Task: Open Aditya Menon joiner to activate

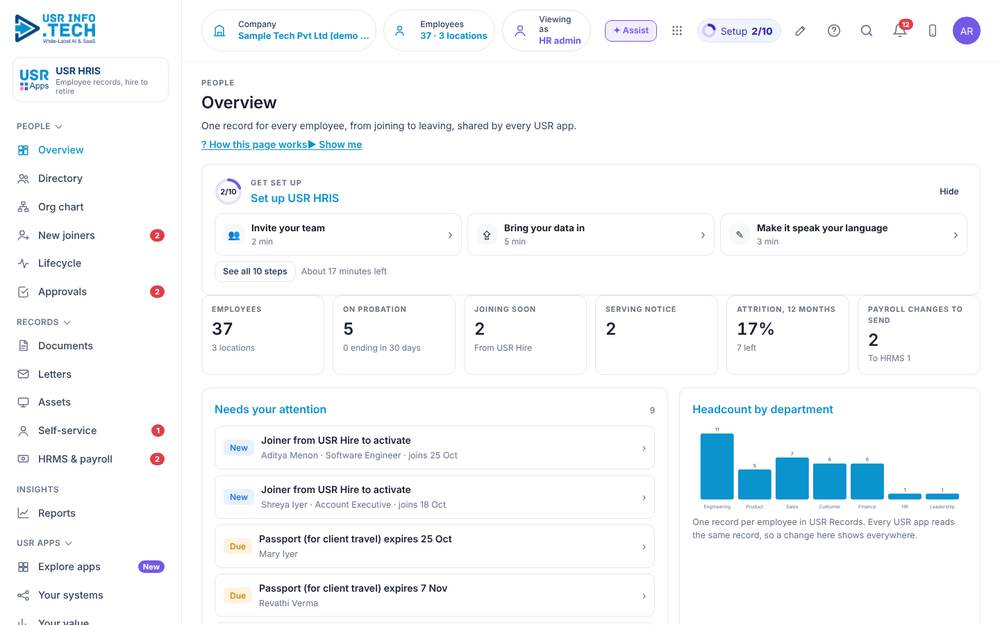Action: pos(434,448)
